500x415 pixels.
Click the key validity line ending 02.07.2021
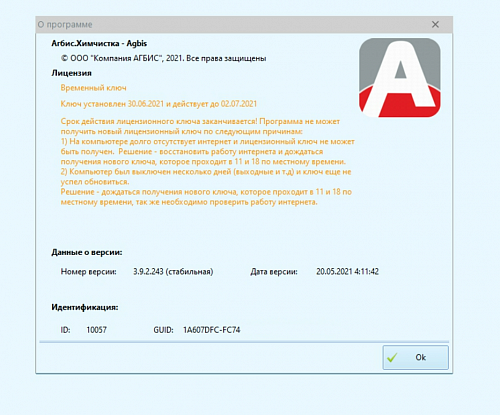click(x=159, y=104)
